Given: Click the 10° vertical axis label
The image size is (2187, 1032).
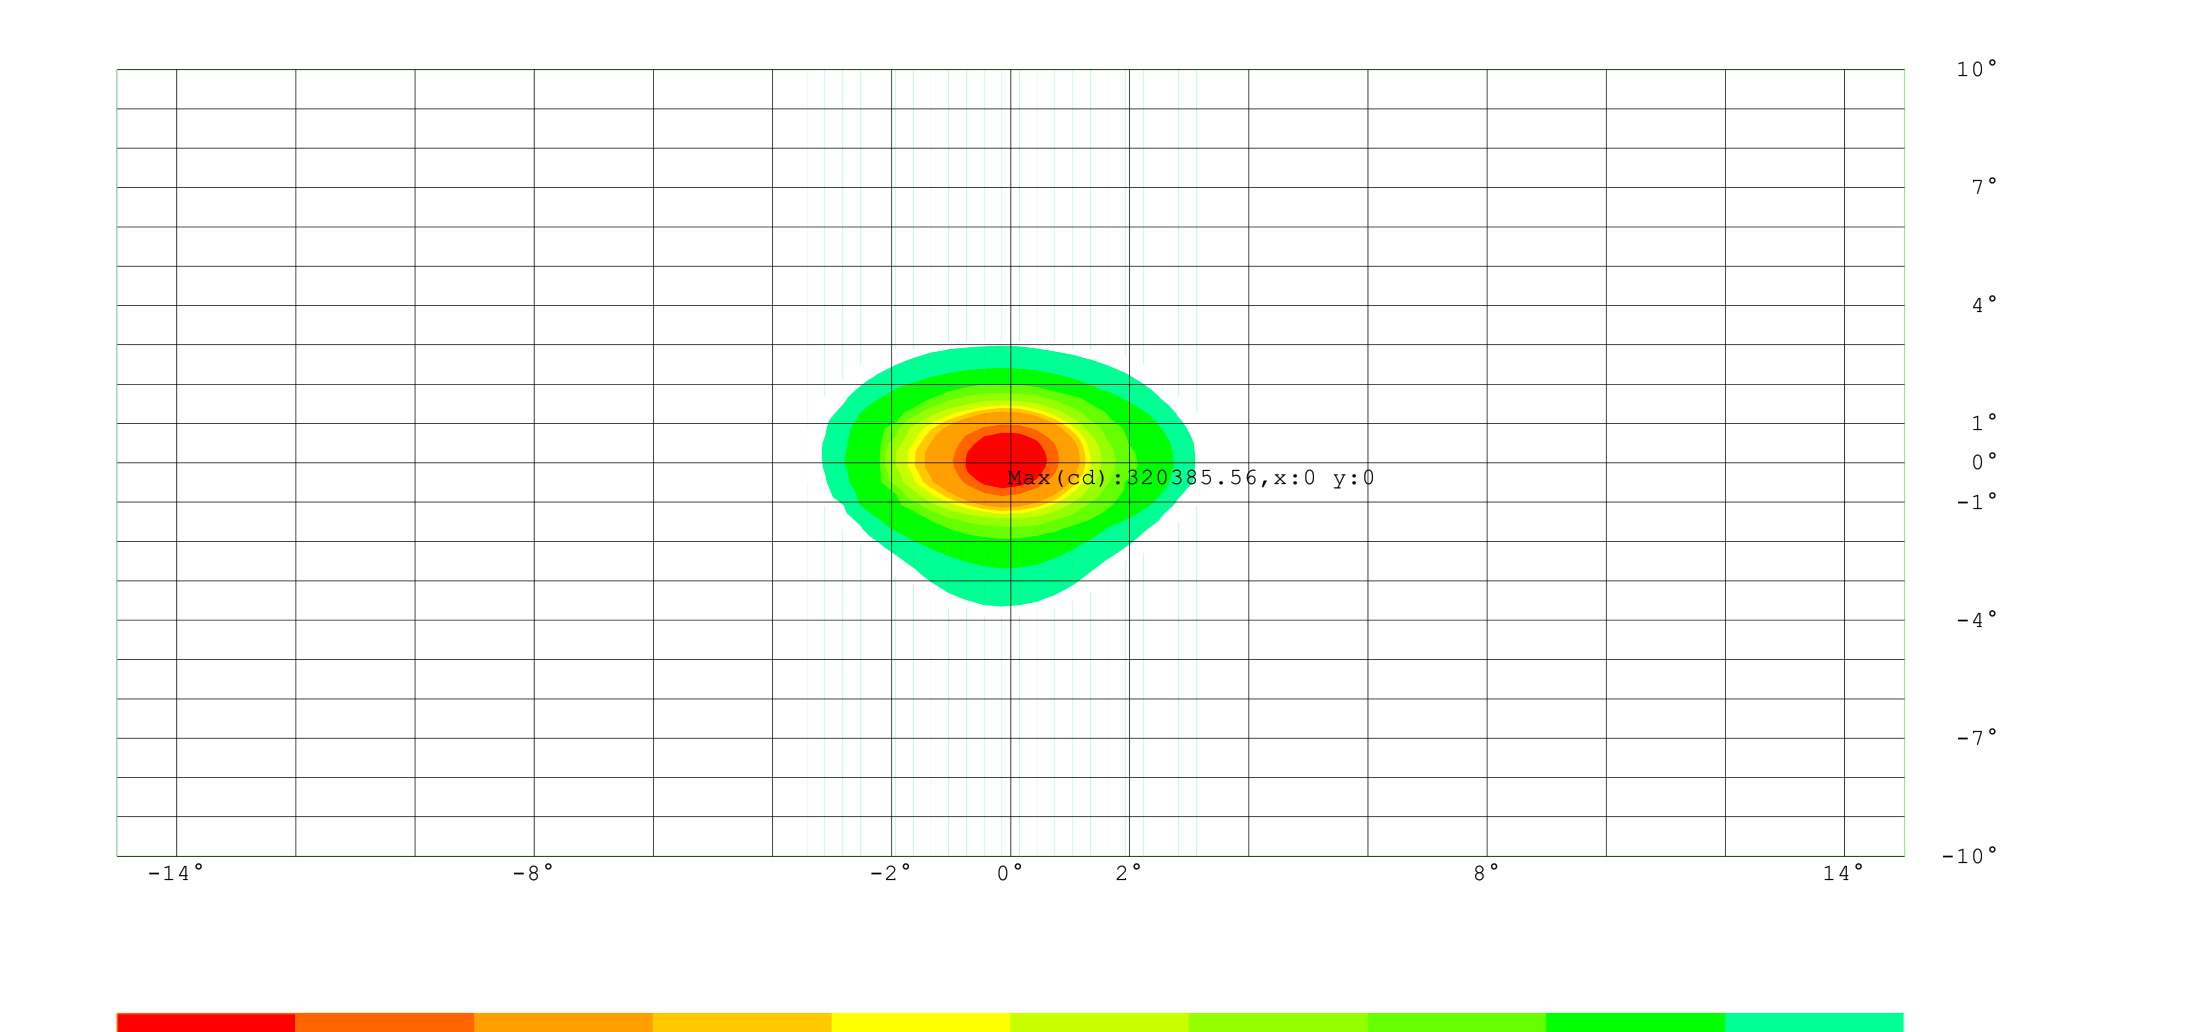Looking at the screenshot, I should [x=1977, y=69].
